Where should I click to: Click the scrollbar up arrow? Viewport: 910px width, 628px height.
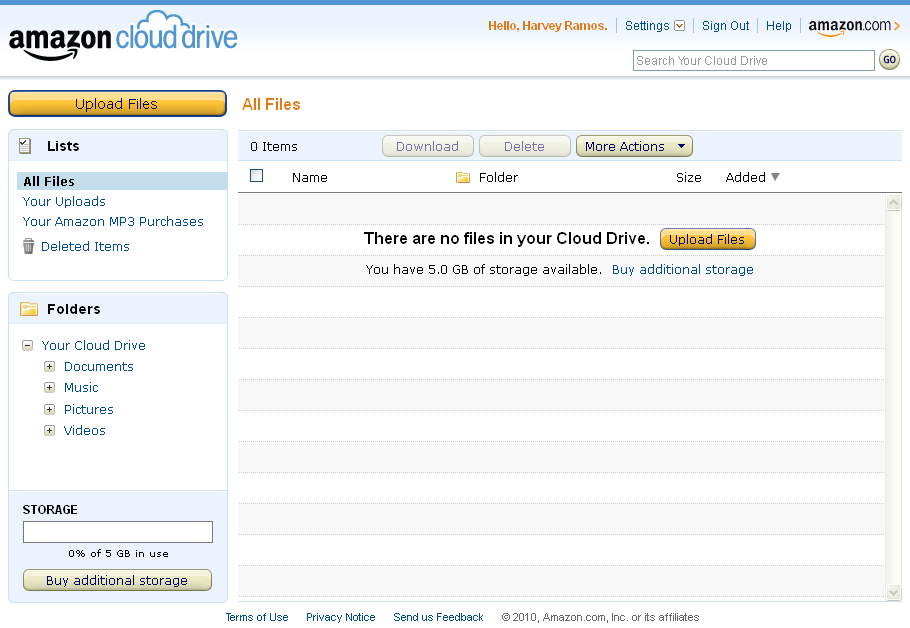(894, 203)
